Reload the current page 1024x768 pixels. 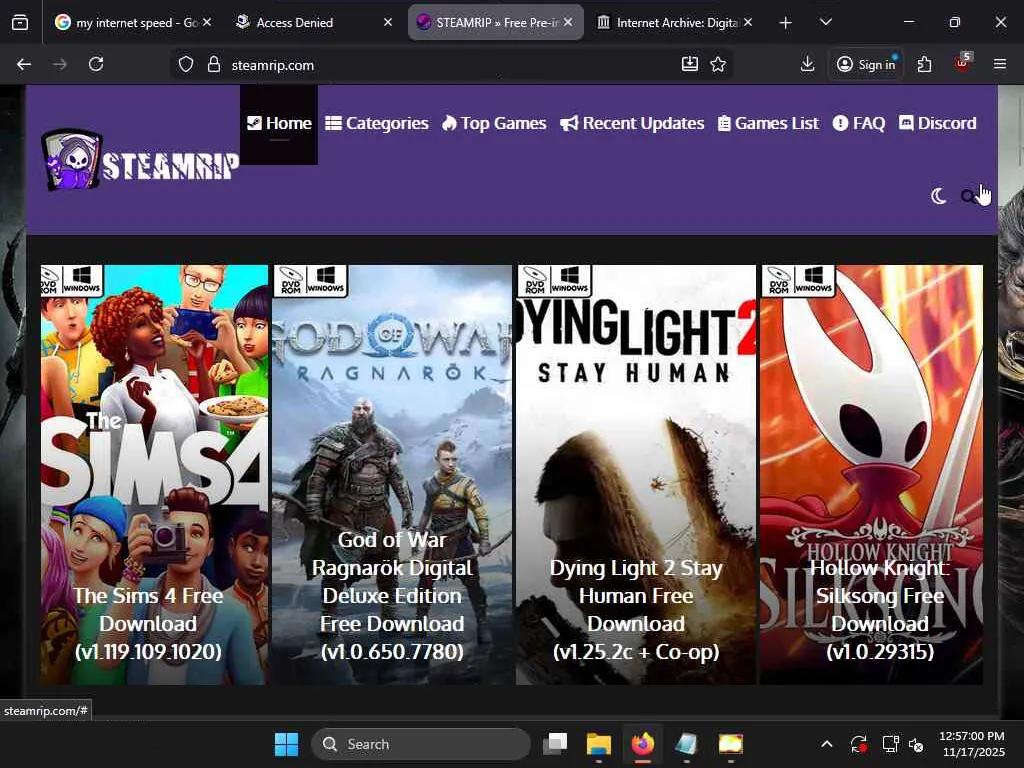96,64
